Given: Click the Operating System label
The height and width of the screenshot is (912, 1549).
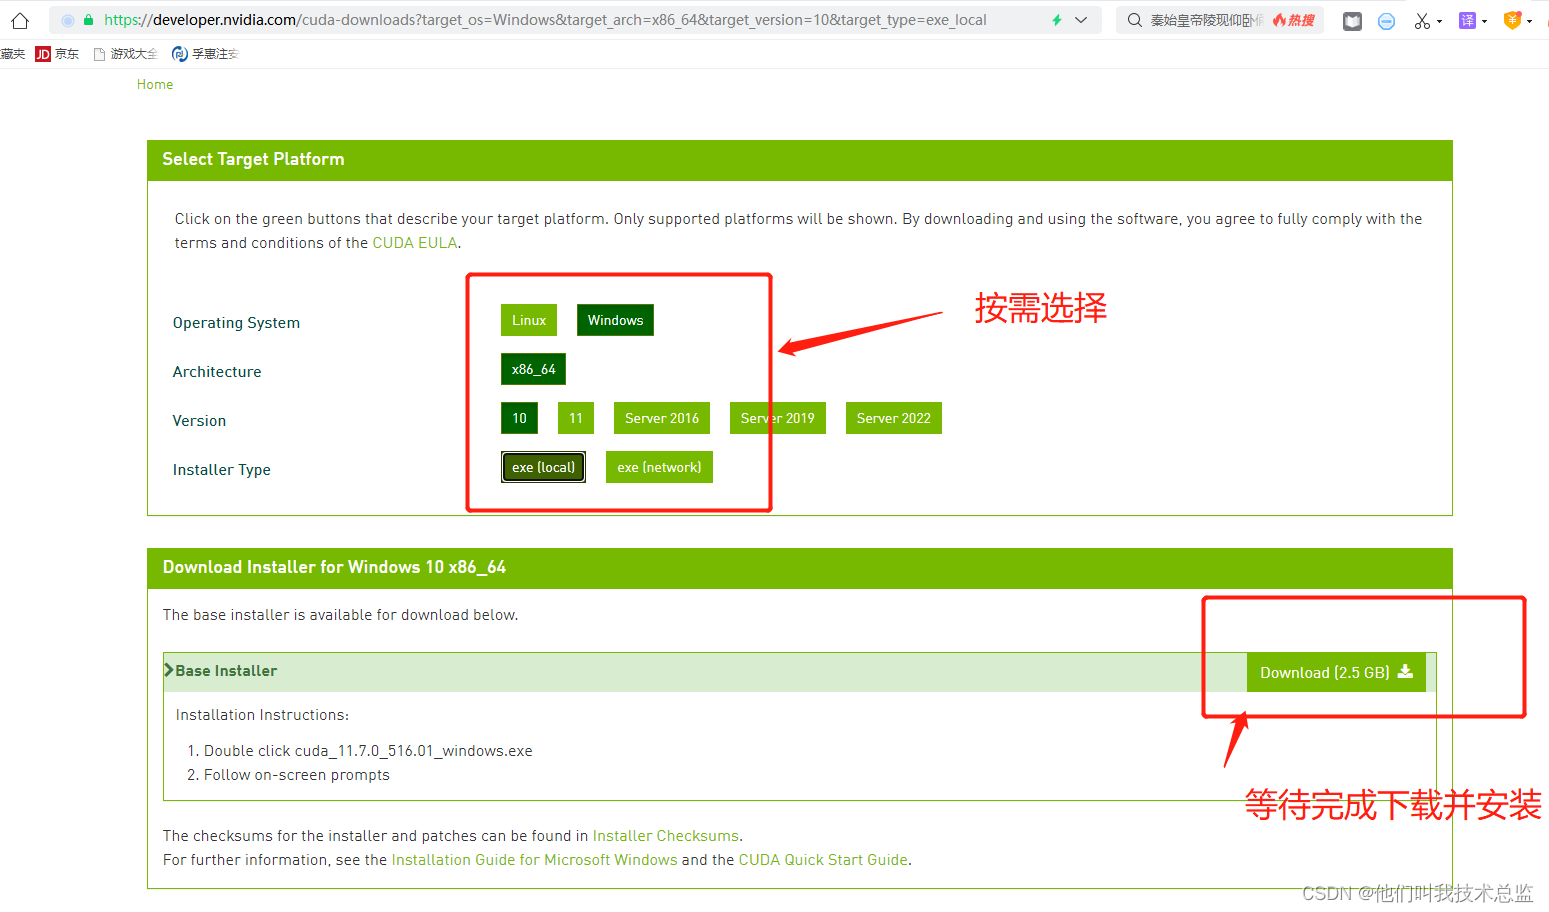Looking at the screenshot, I should click(236, 323).
